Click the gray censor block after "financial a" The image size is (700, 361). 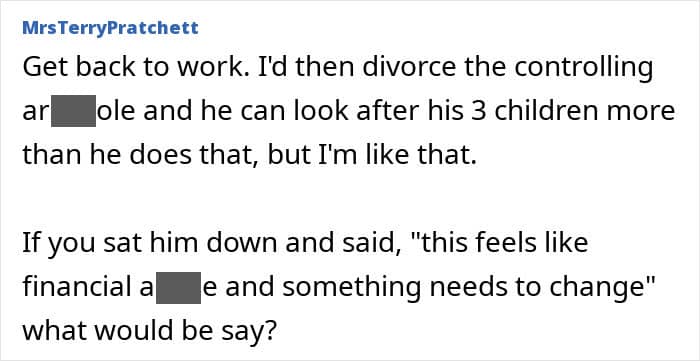(178, 287)
